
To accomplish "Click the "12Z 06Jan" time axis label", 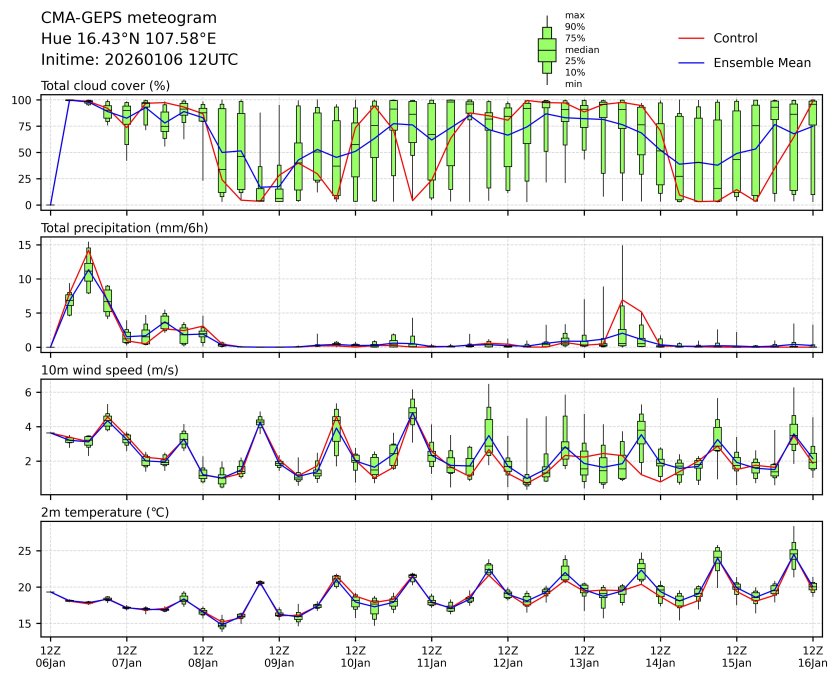I will pos(51,656).
